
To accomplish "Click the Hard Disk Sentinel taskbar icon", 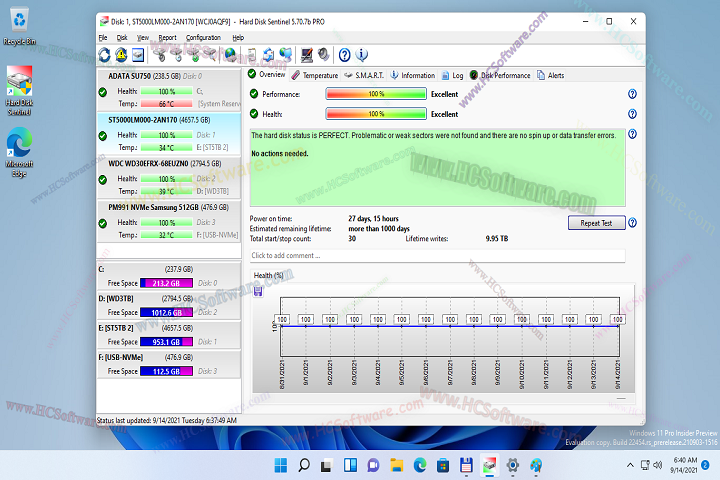I will (x=489, y=465).
